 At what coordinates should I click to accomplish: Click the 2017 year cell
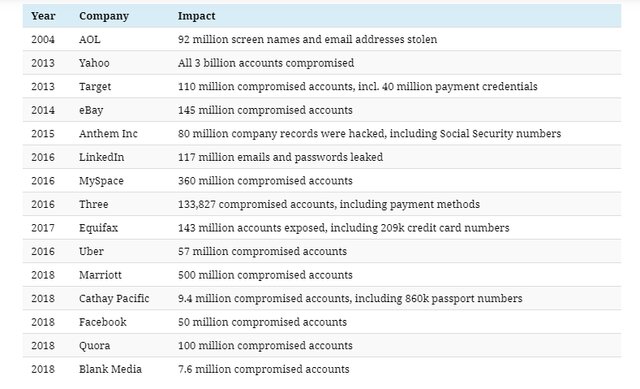43,228
